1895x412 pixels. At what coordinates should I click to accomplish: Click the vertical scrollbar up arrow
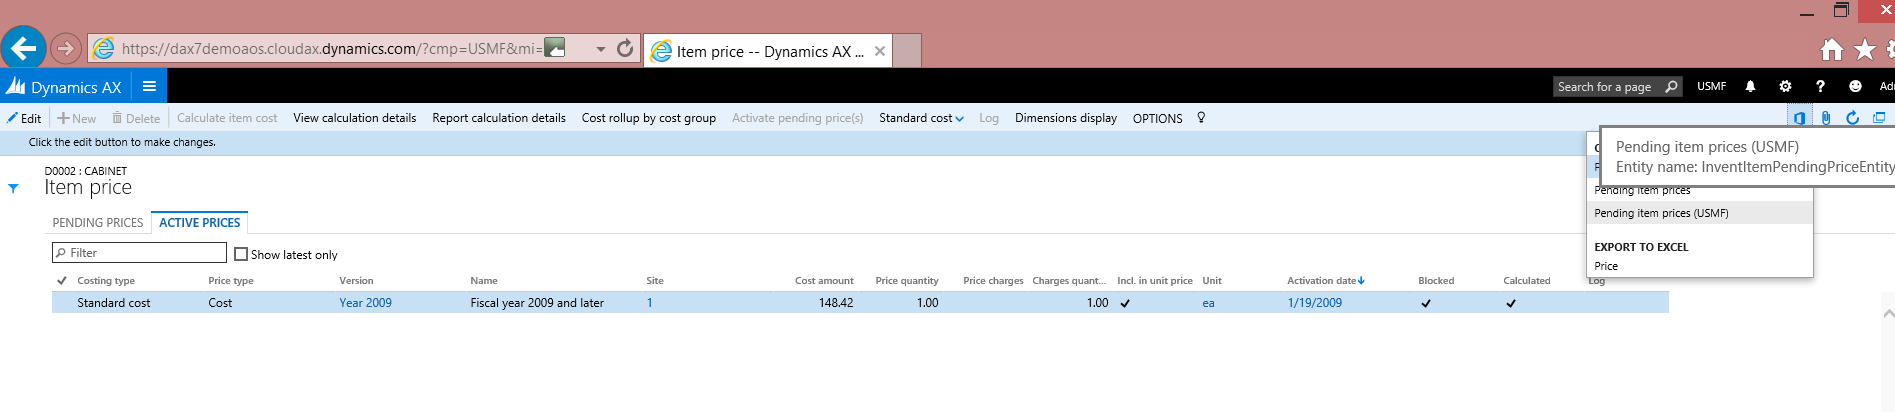[1888, 314]
